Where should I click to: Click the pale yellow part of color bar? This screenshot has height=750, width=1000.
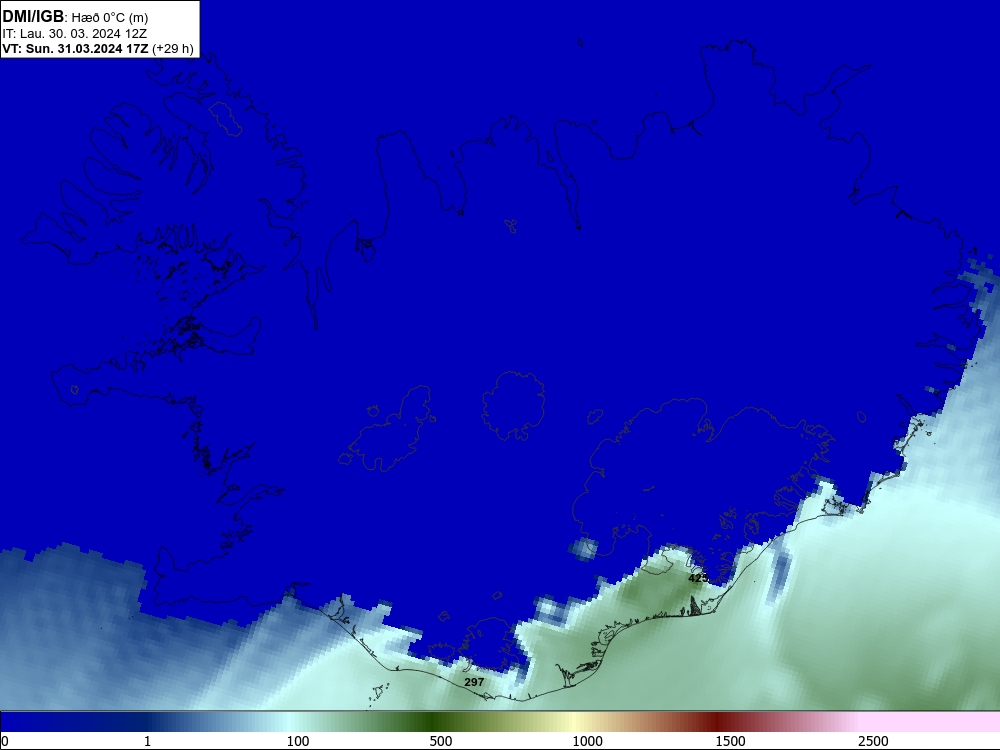click(x=574, y=722)
